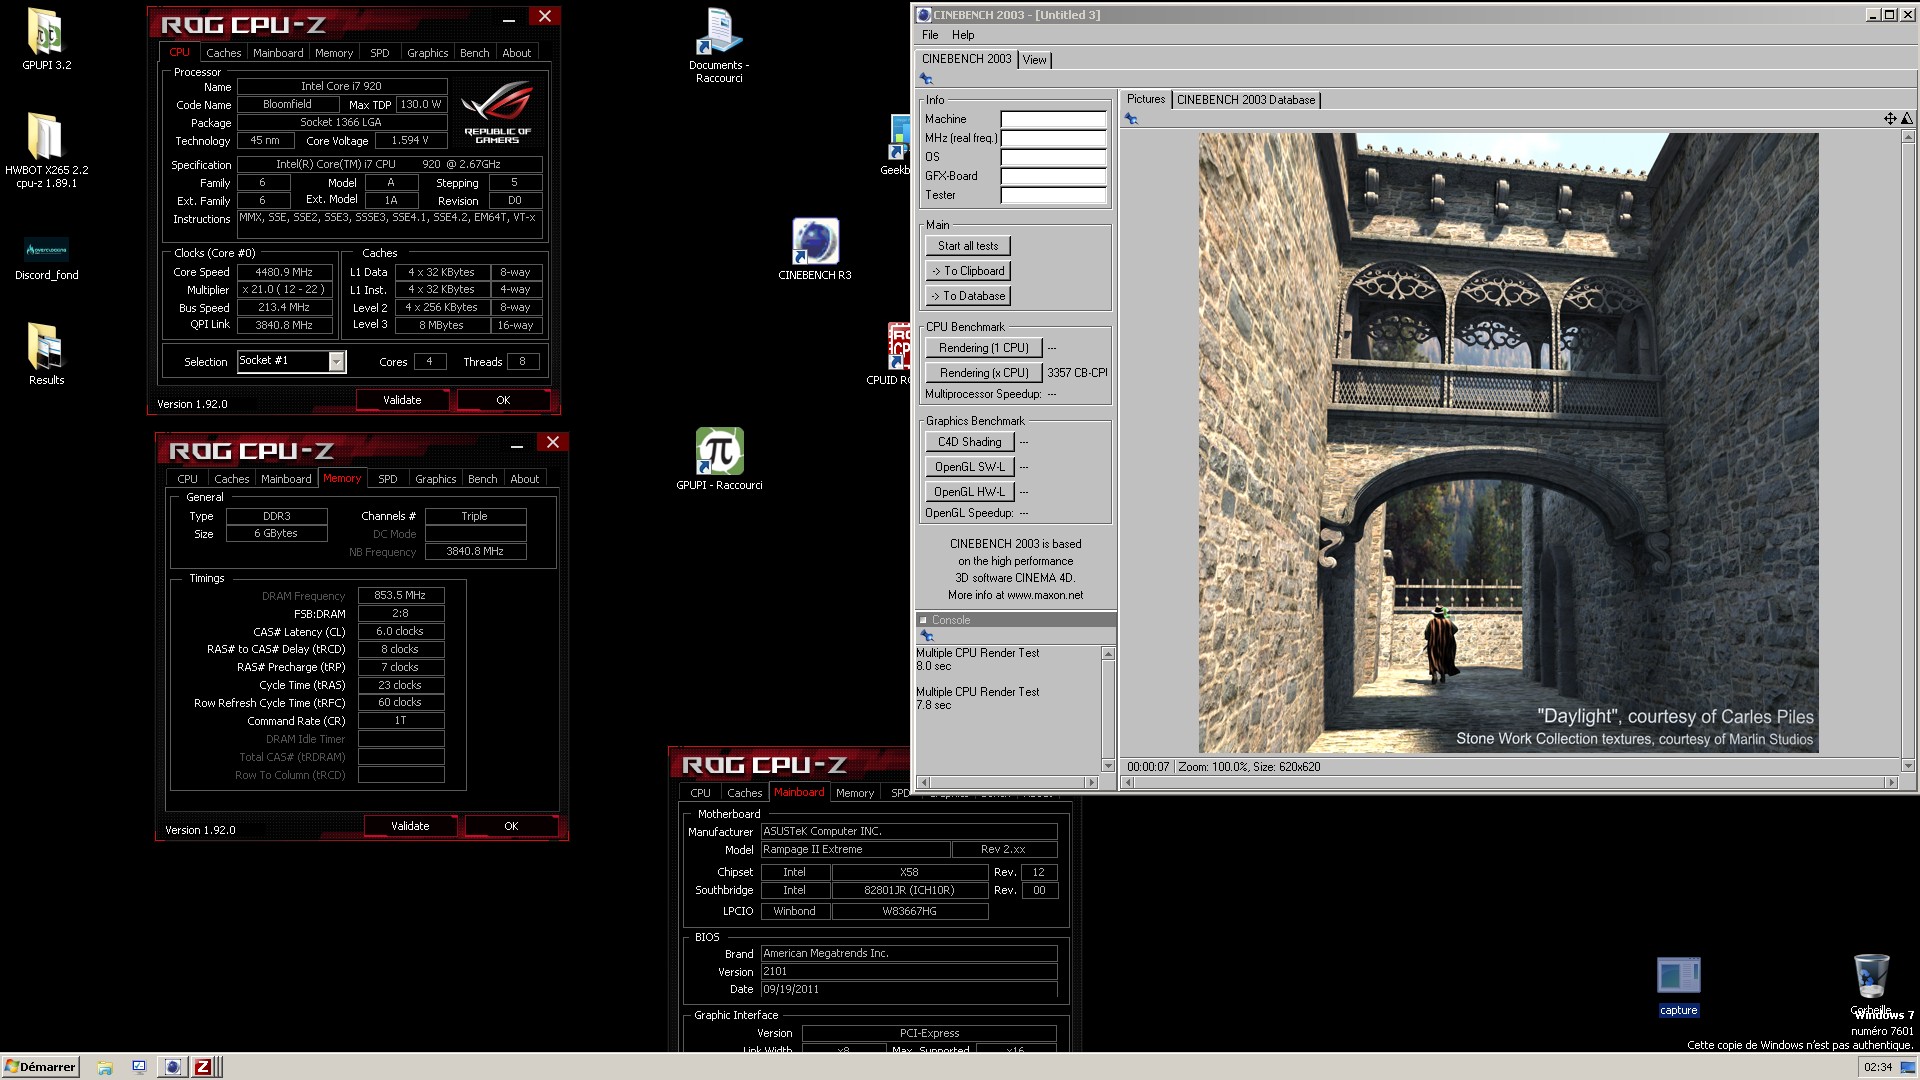The image size is (1920, 1080).
Task: Click the GFX-Board input field
Action: [1053, 176]
